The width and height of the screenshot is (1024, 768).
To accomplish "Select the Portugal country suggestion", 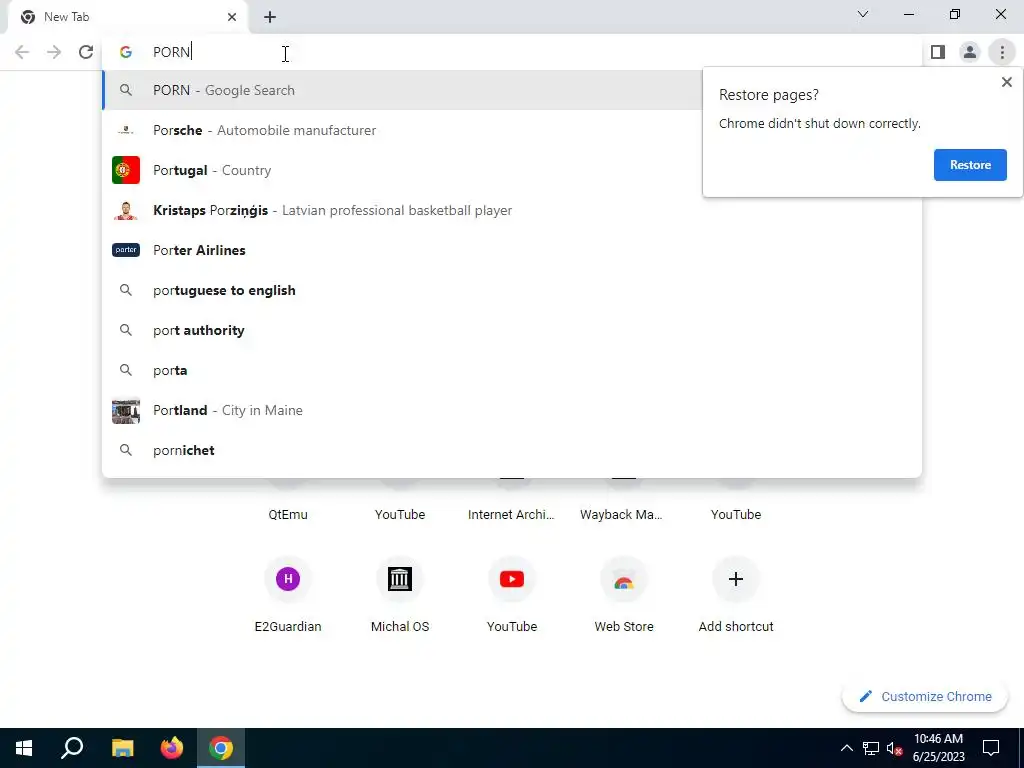I will pos(402,170).
